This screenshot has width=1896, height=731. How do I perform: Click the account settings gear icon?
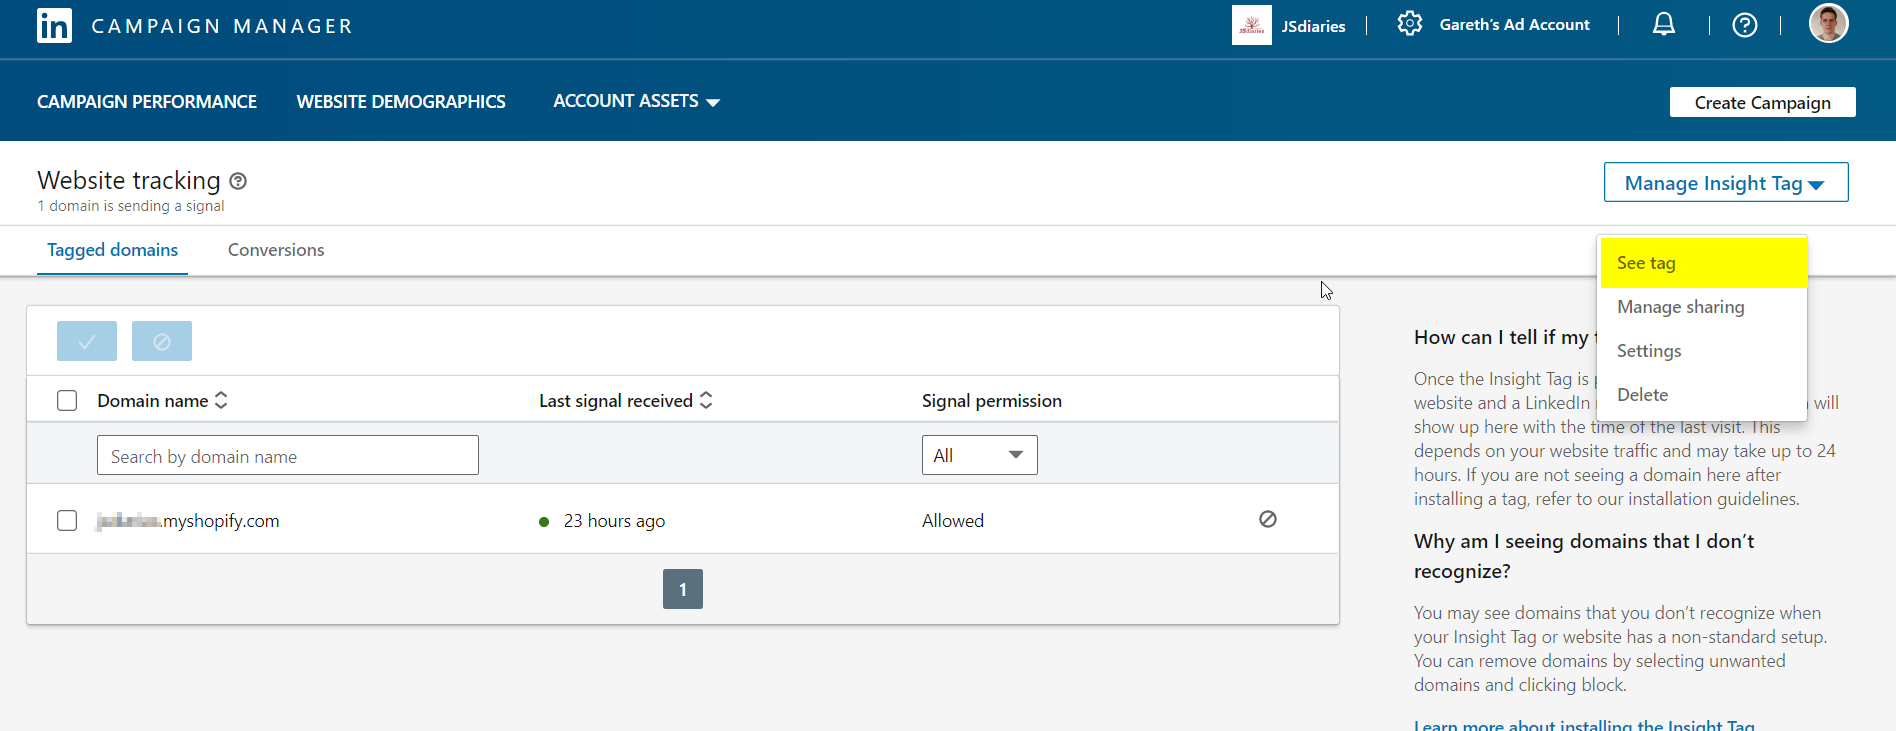click(x=1409, y=24)
